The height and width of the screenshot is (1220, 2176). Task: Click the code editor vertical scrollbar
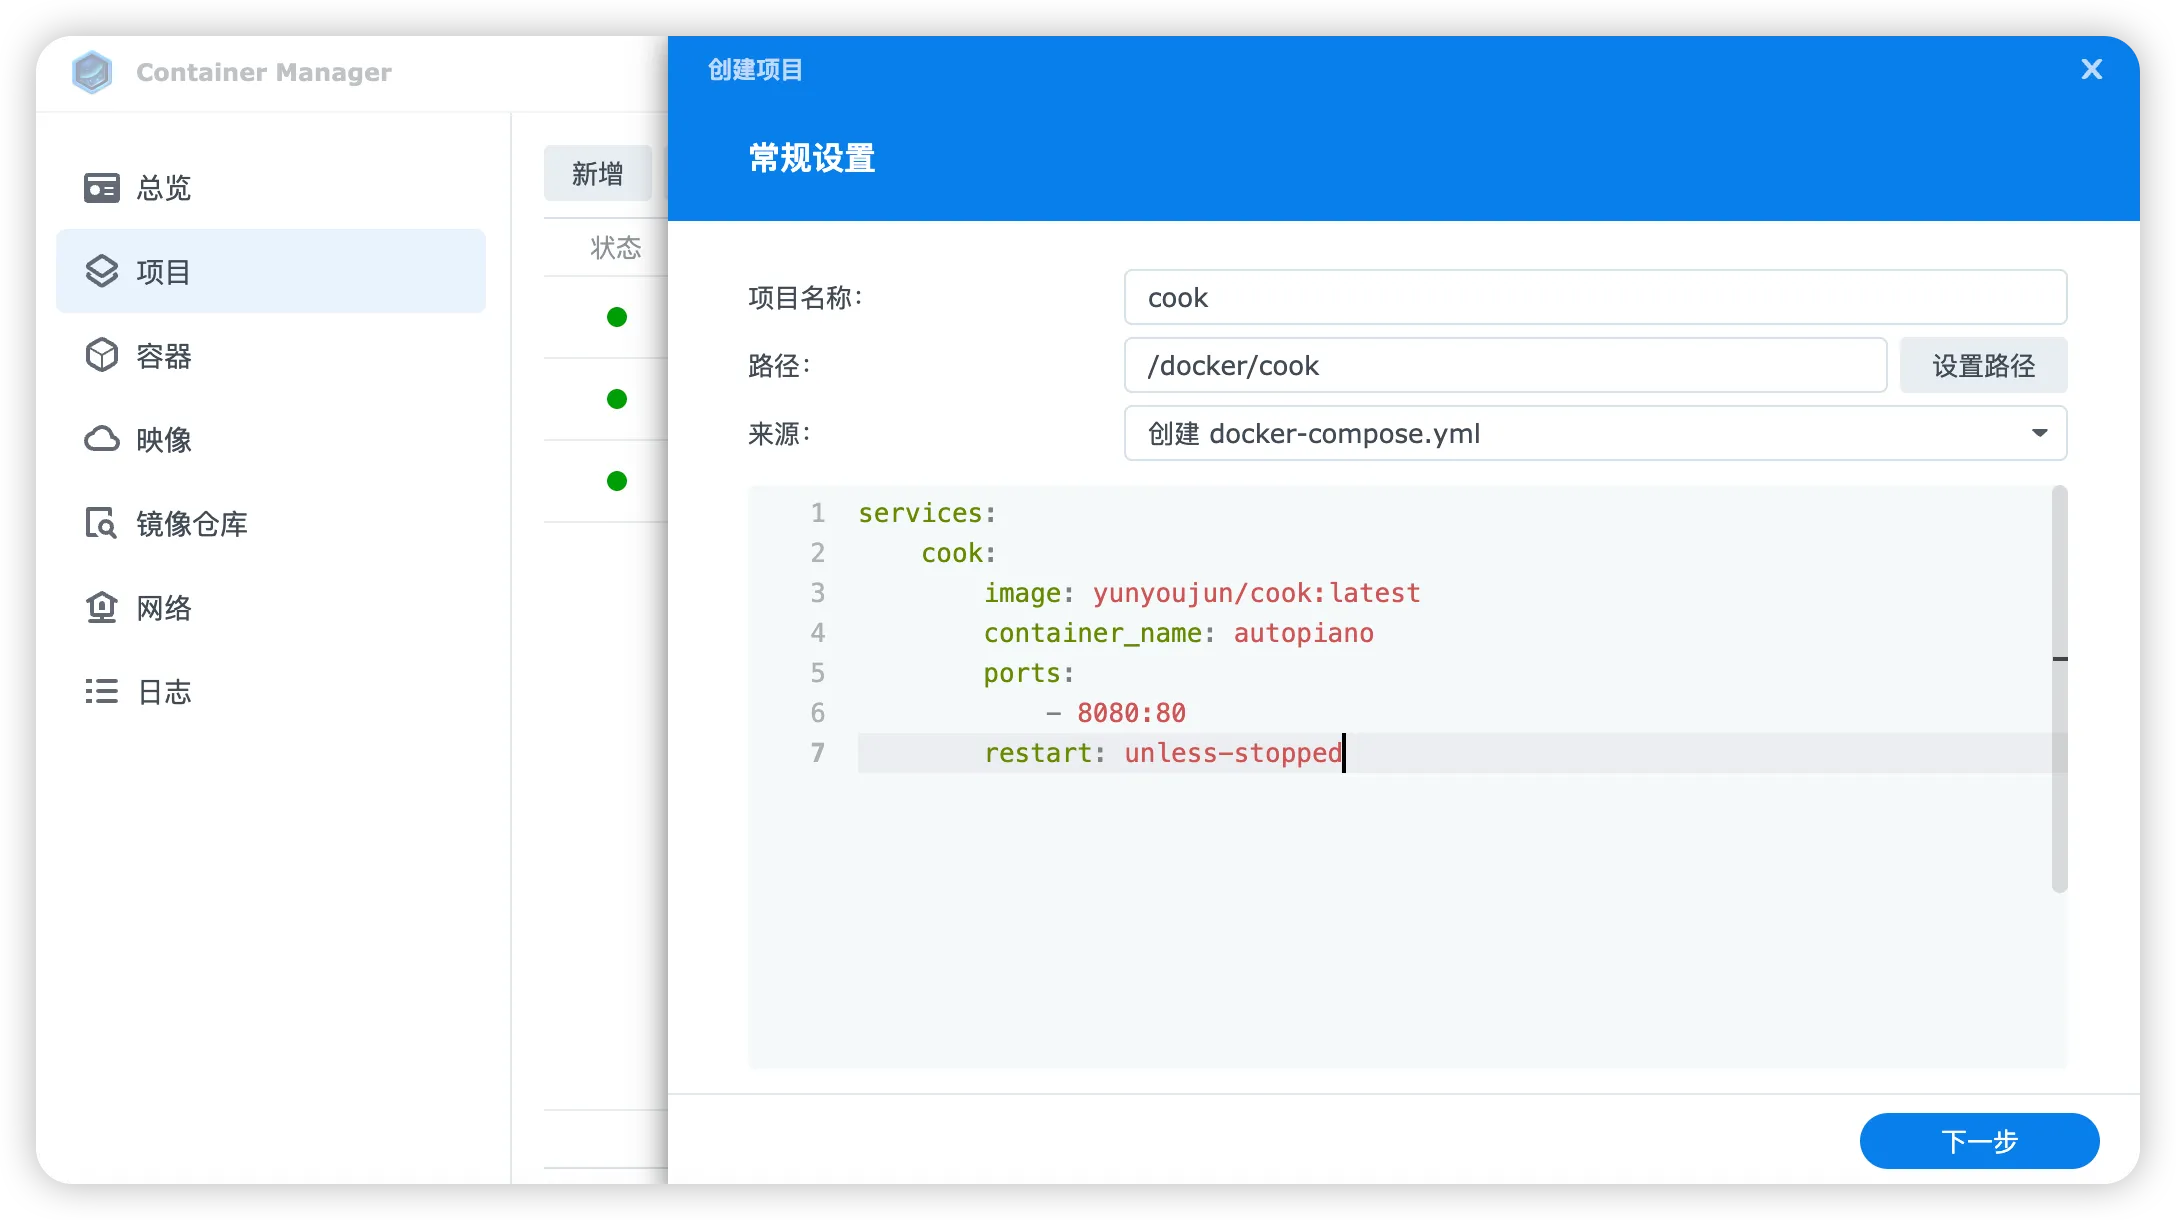2059,688
